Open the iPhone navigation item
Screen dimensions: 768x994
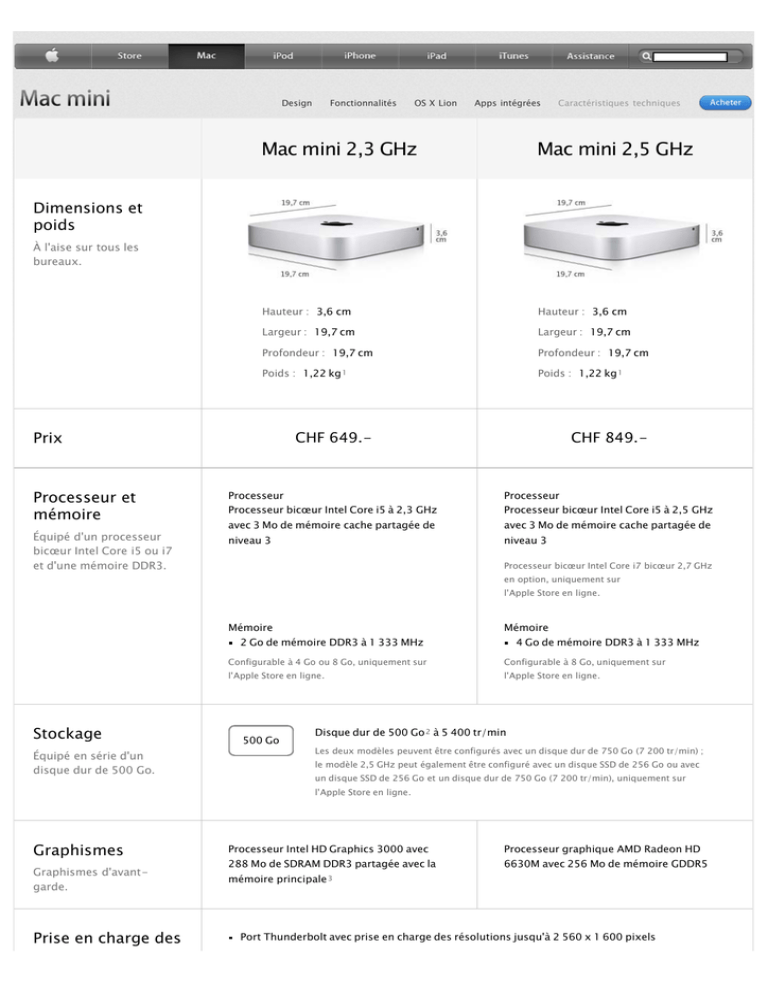click(360, 56)
